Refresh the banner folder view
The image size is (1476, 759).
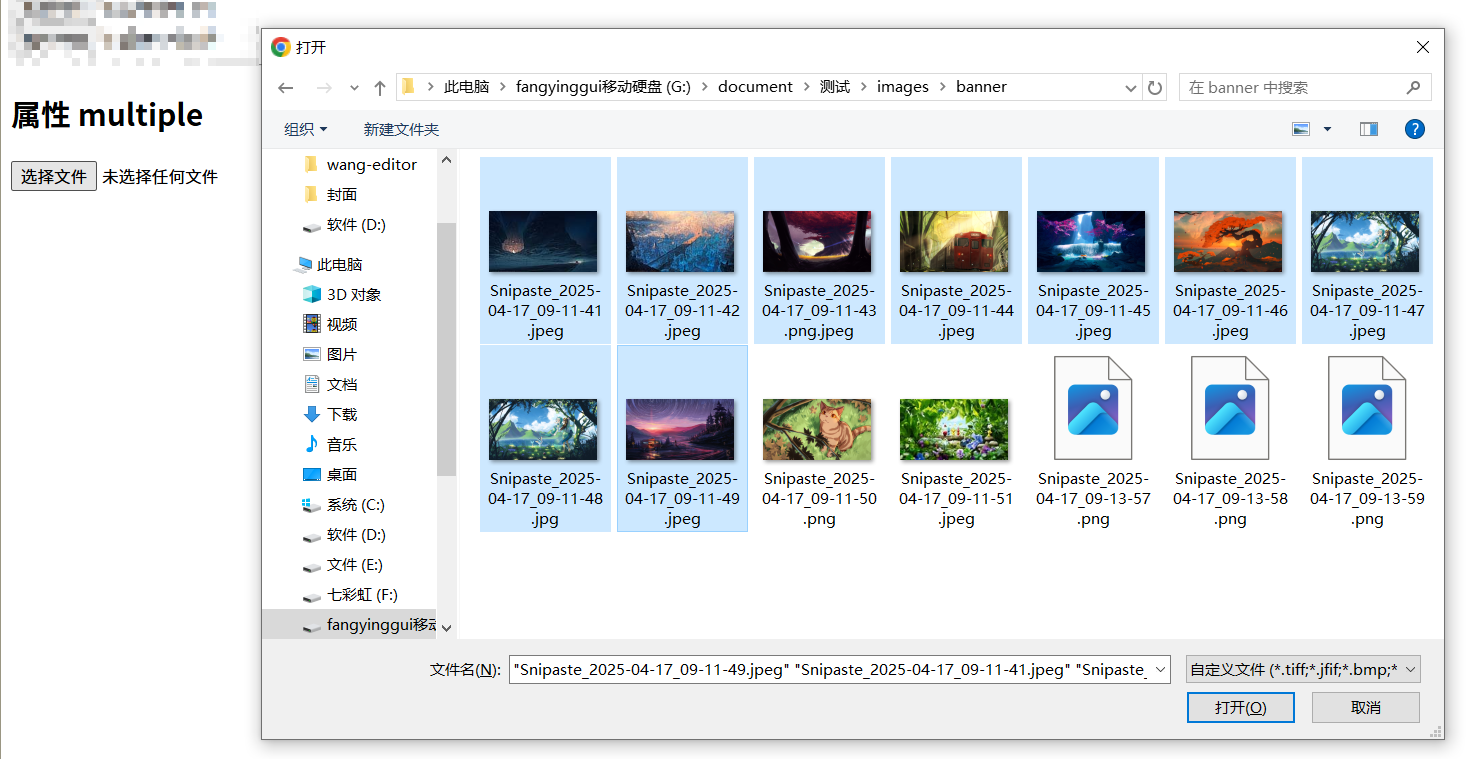pos(1154,88)
